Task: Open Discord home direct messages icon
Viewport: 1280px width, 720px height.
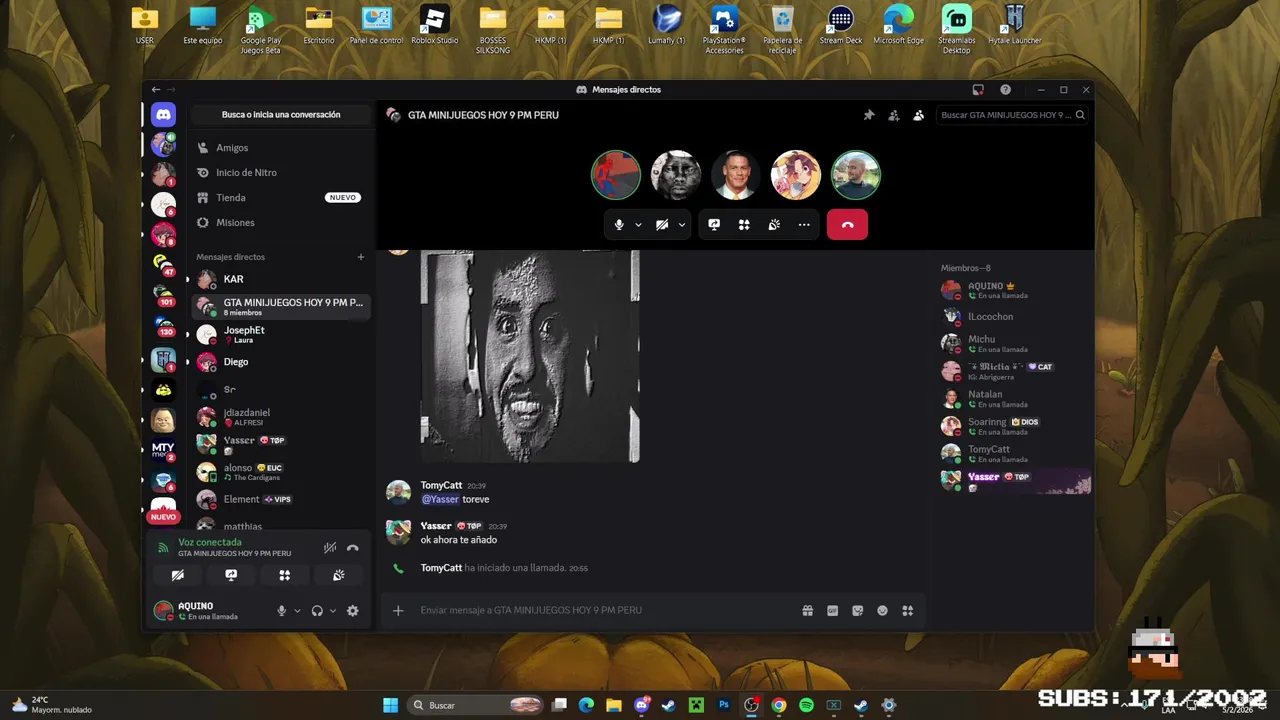Action: (x=163, y=115)
